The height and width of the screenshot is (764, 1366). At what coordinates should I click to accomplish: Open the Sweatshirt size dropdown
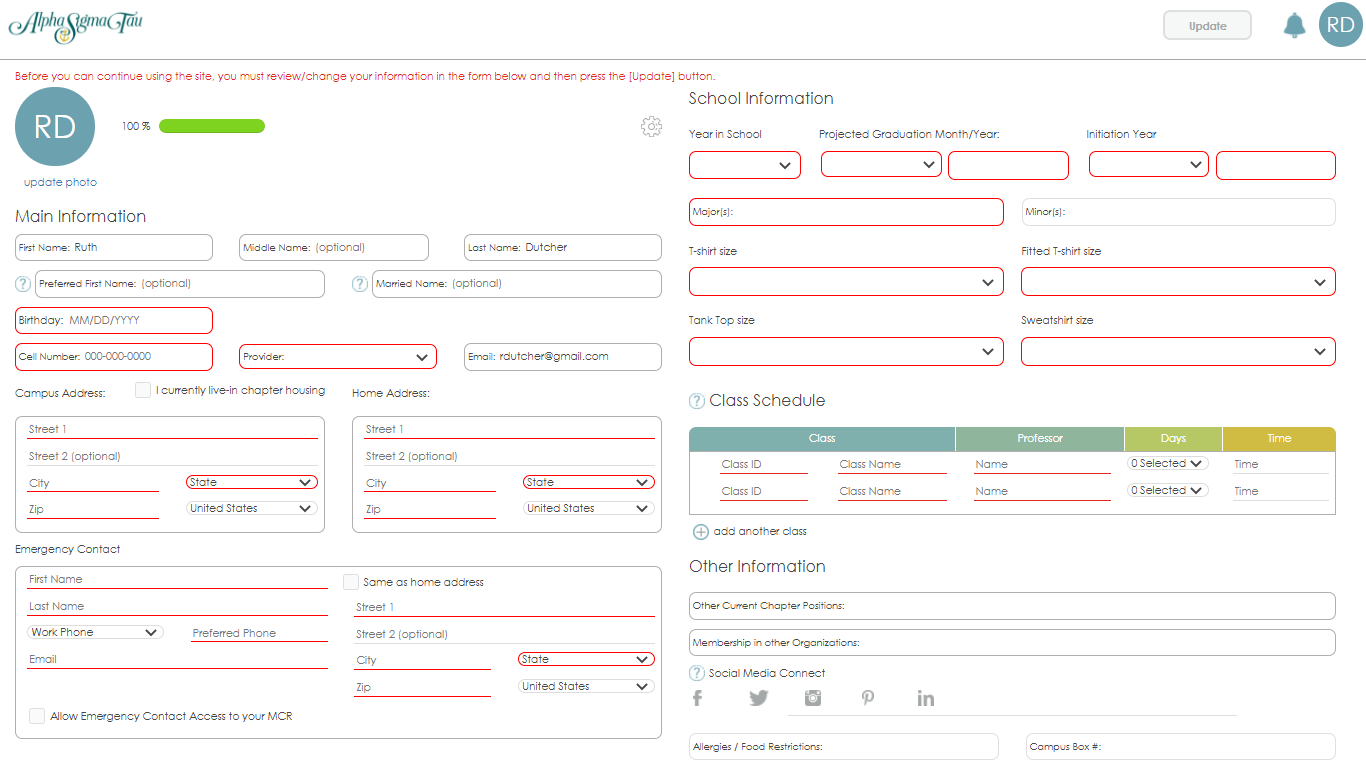tap(1178, 351)
